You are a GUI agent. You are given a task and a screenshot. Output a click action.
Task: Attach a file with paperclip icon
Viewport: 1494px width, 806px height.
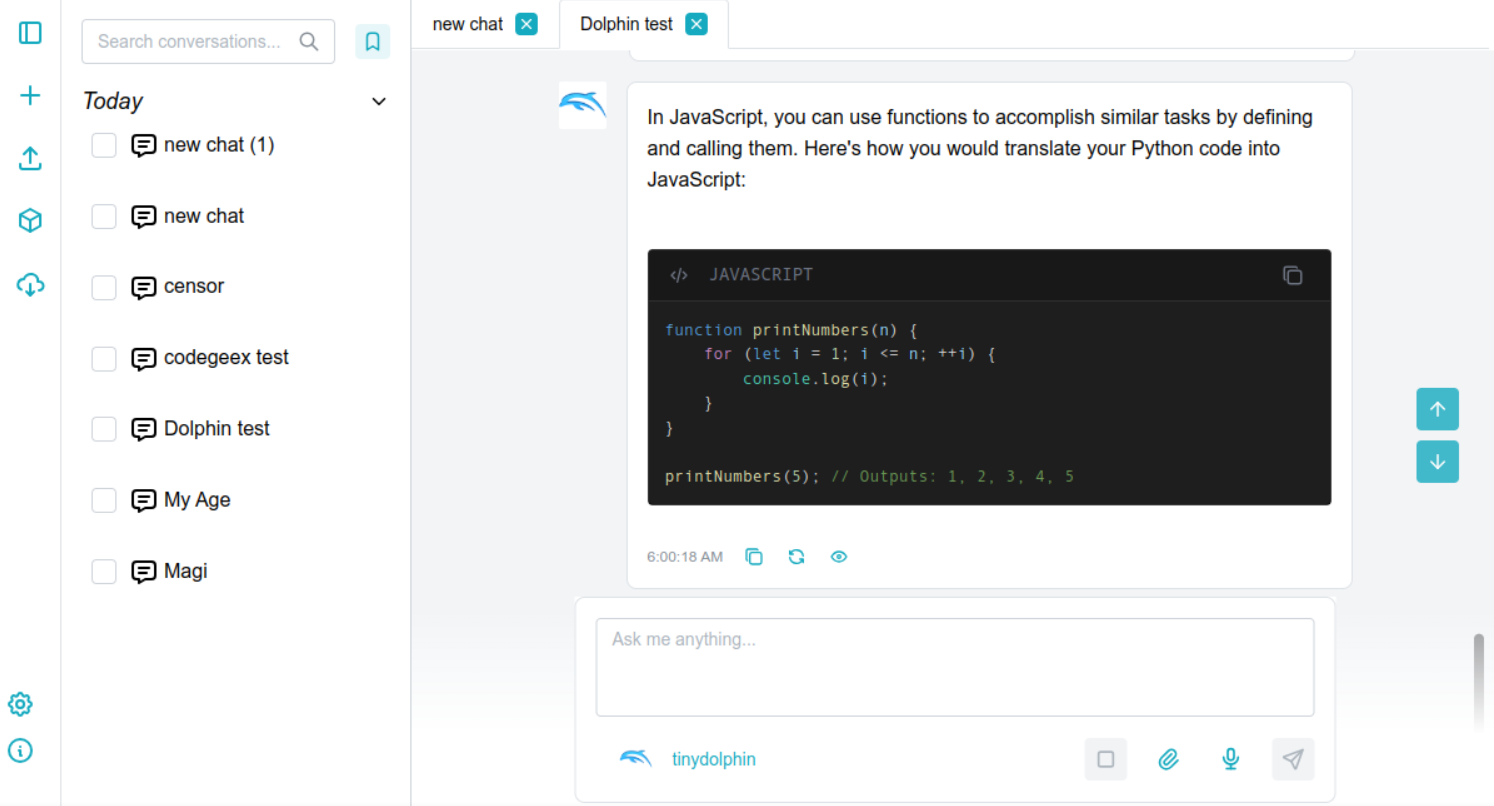click(x=1168, y=759)
